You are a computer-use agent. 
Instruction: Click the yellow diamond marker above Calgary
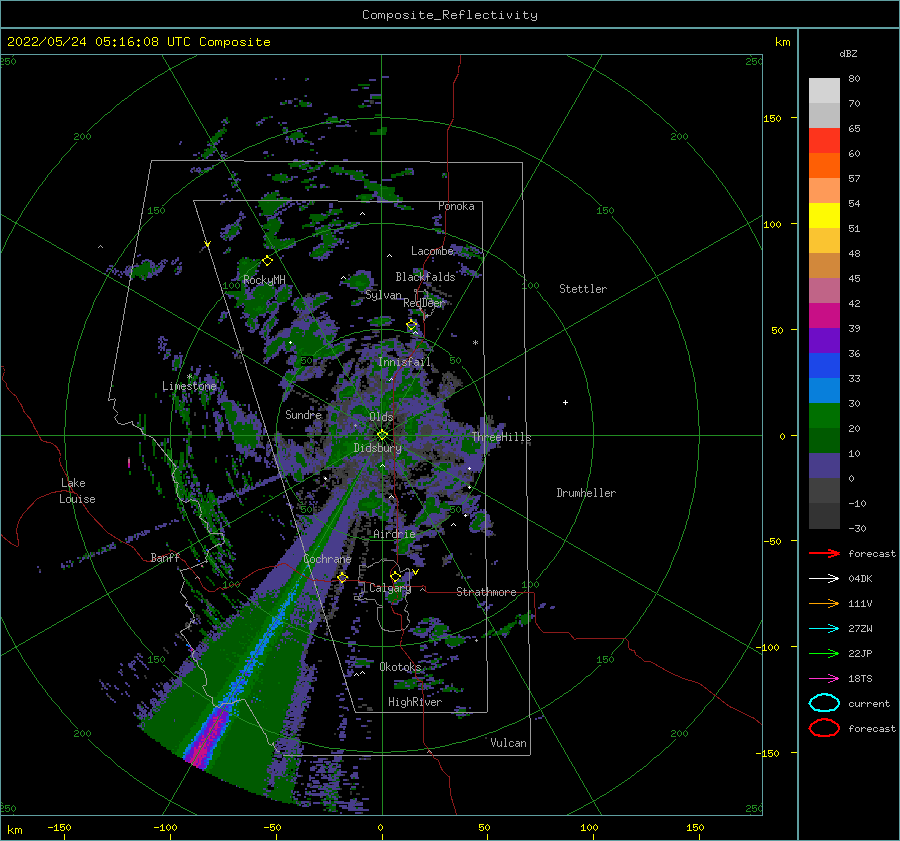coord(395,576)
